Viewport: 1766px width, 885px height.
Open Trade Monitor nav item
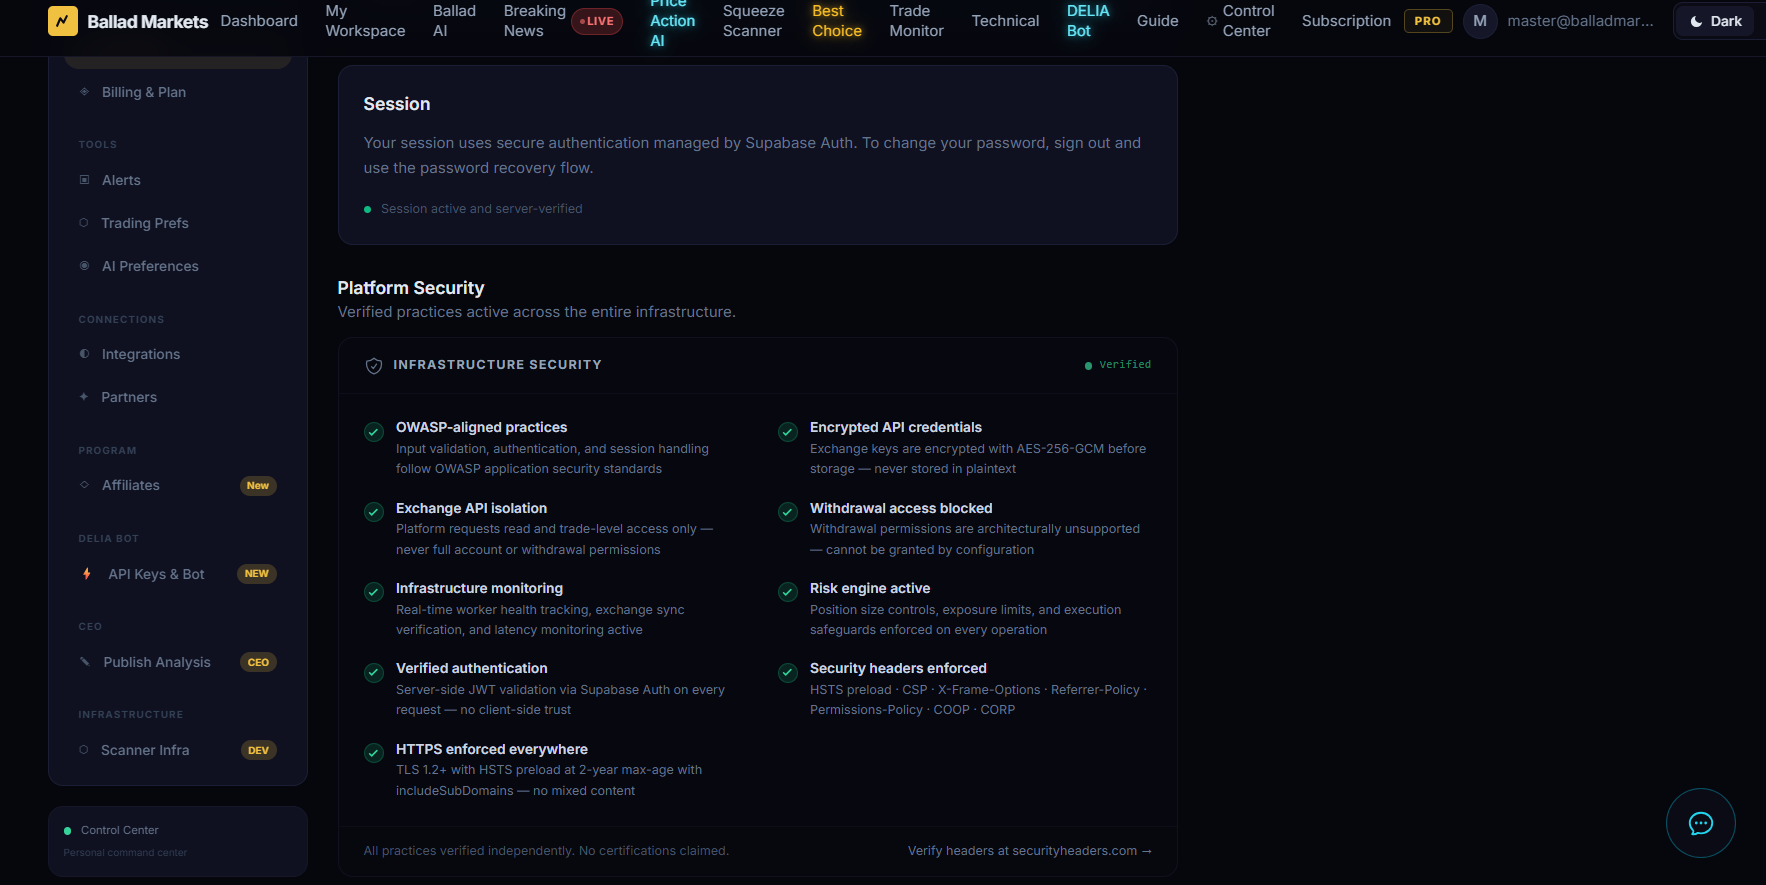(x=916, y=21)
